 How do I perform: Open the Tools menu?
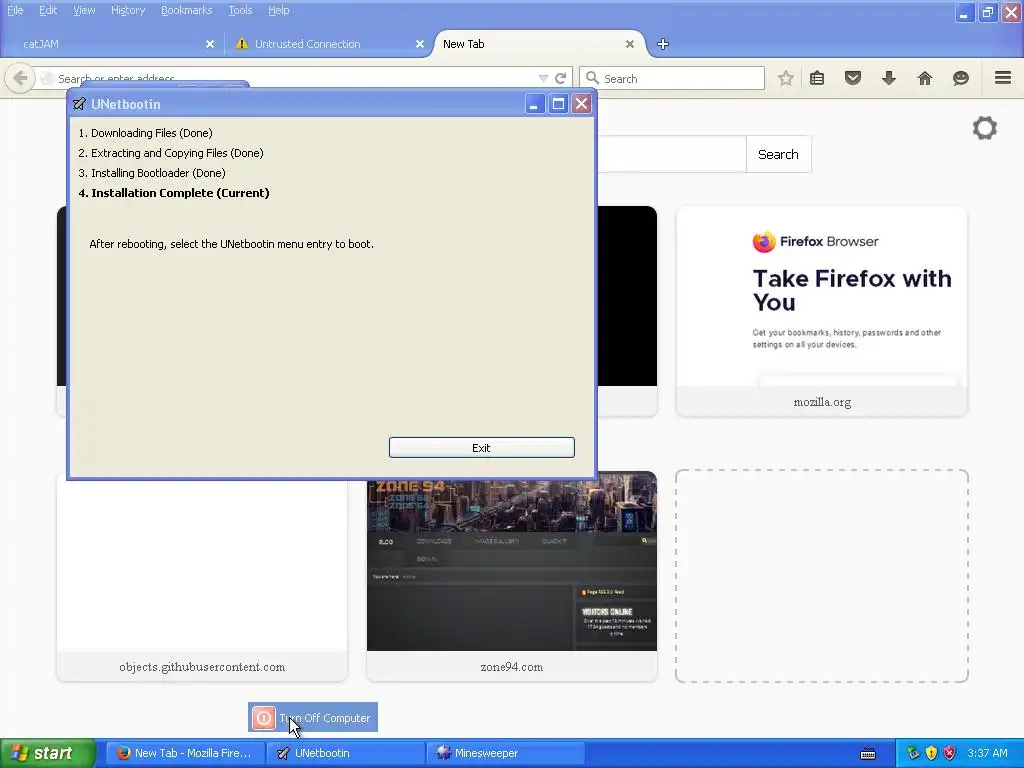coord(240,10)
